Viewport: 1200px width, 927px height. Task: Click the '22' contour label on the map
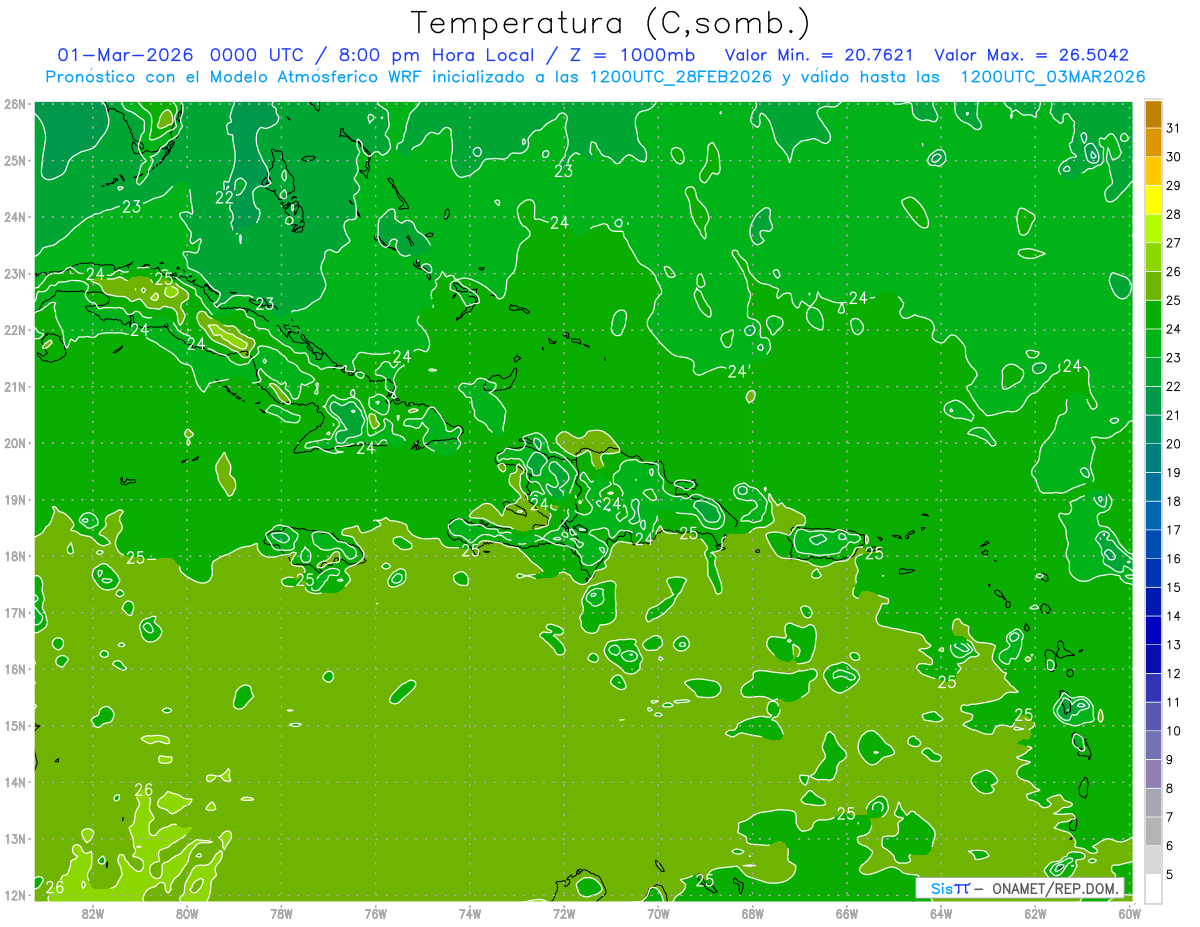pyautogui.click(x=225, y=198)
